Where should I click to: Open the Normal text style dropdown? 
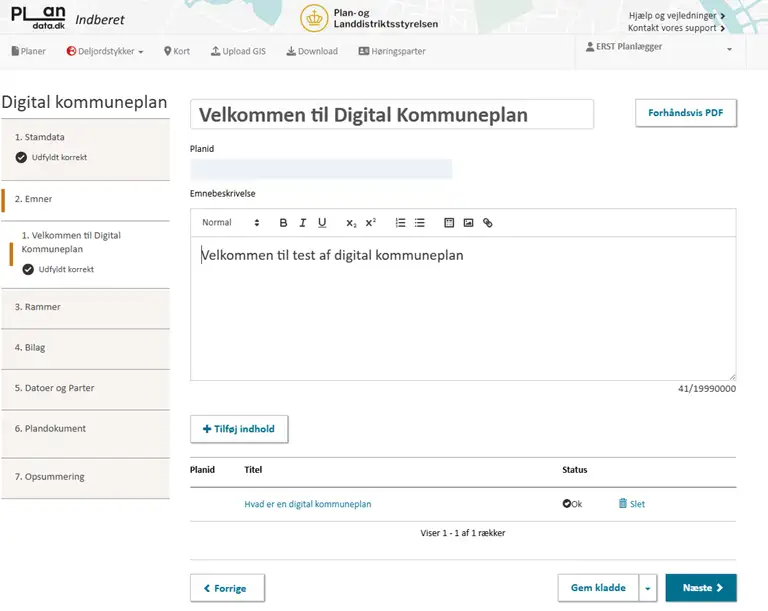[231, 223]
